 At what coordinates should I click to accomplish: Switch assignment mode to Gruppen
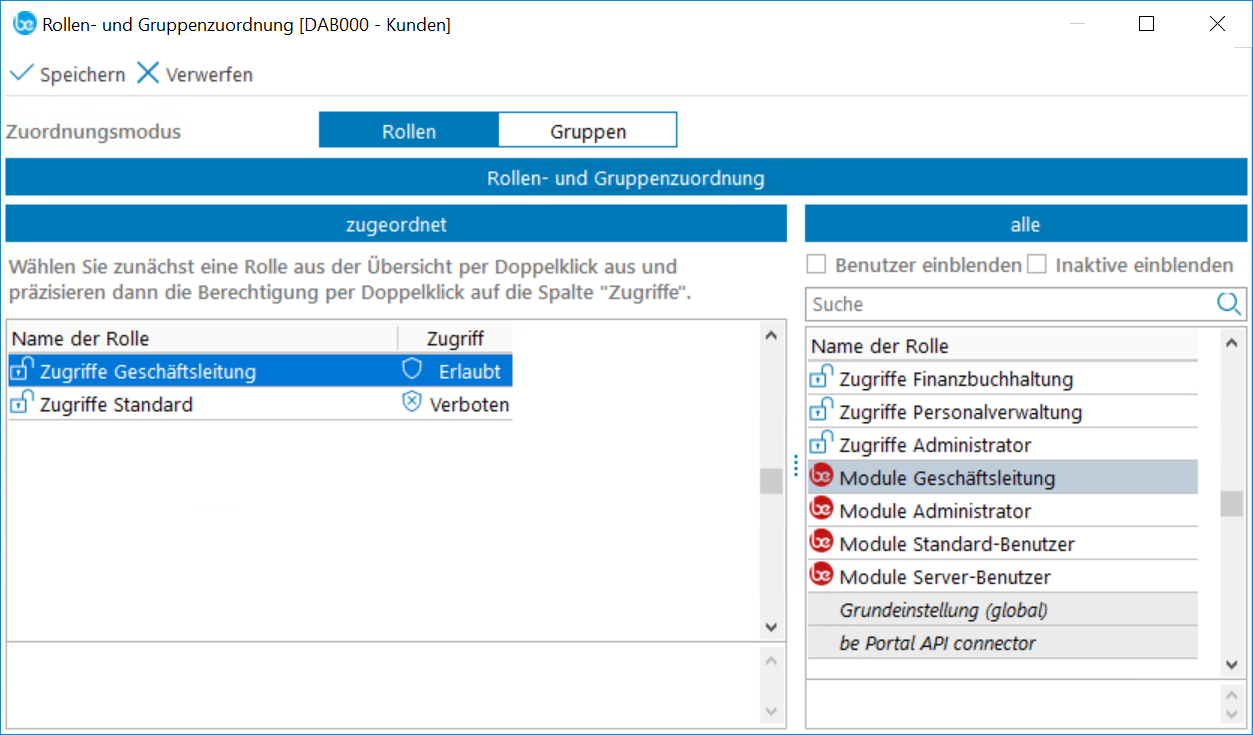point(588,131)
